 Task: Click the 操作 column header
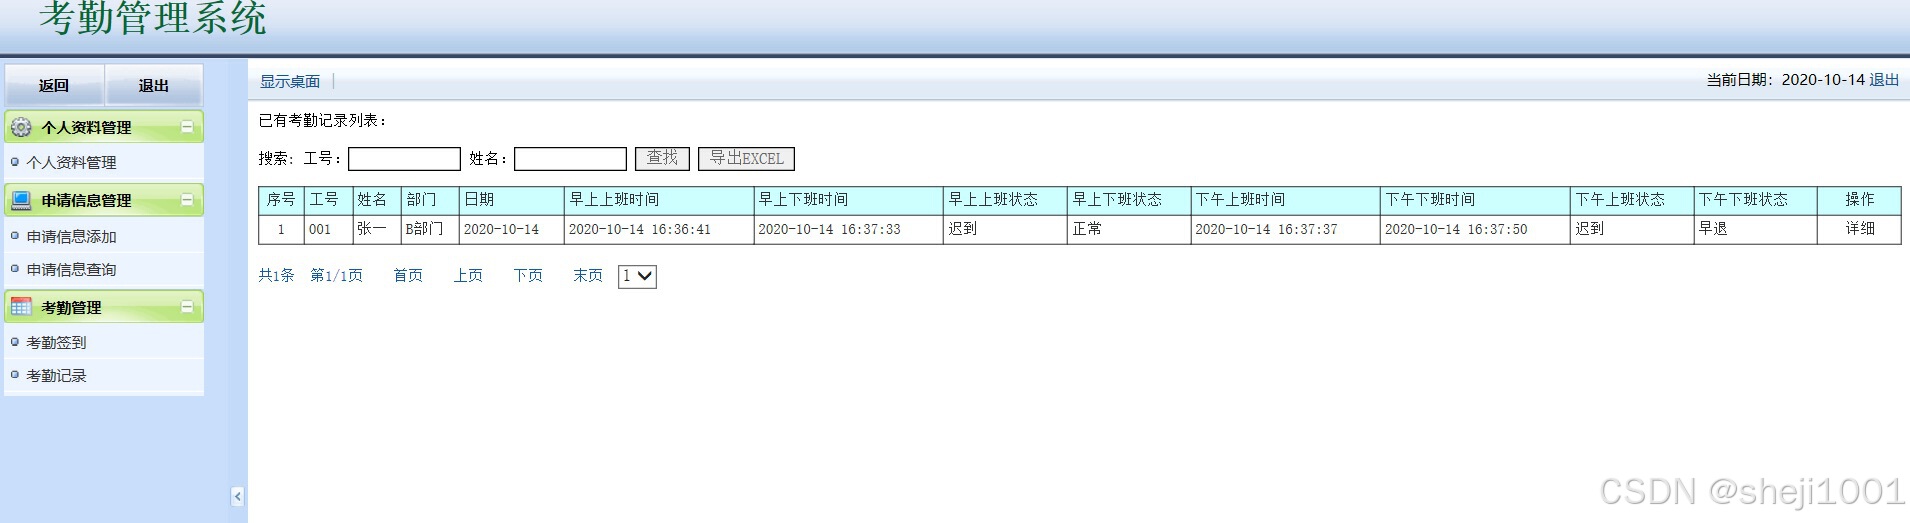1859,200
